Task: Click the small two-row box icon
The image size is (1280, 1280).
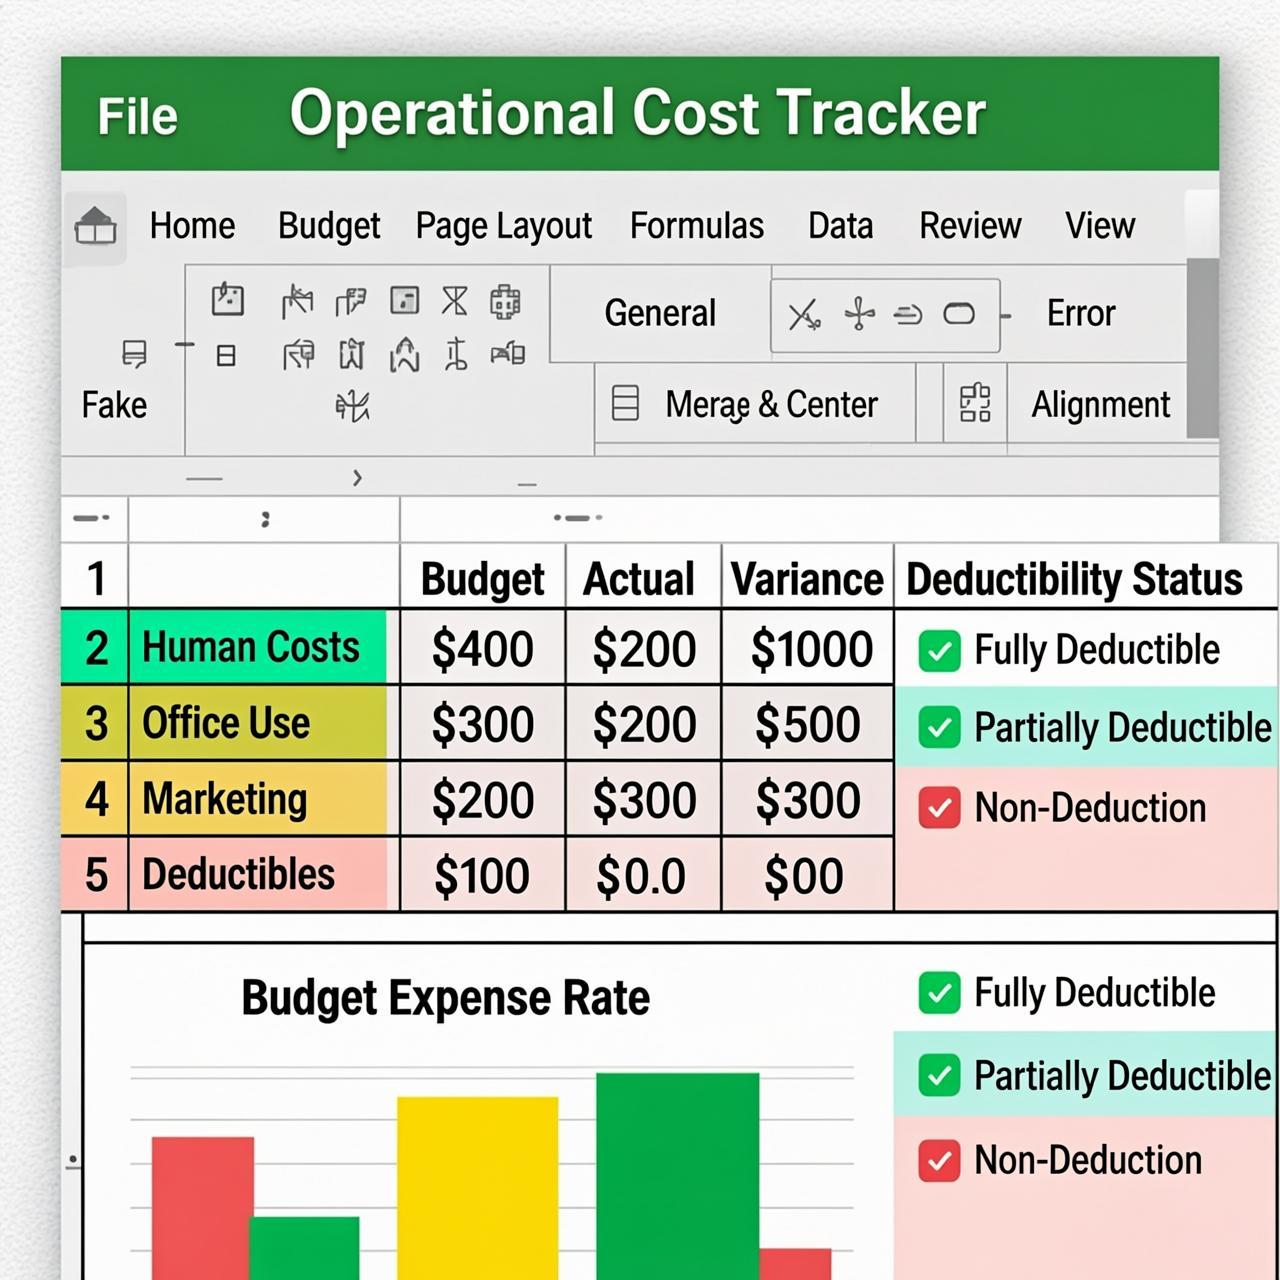Action: (x=227, y=355)
